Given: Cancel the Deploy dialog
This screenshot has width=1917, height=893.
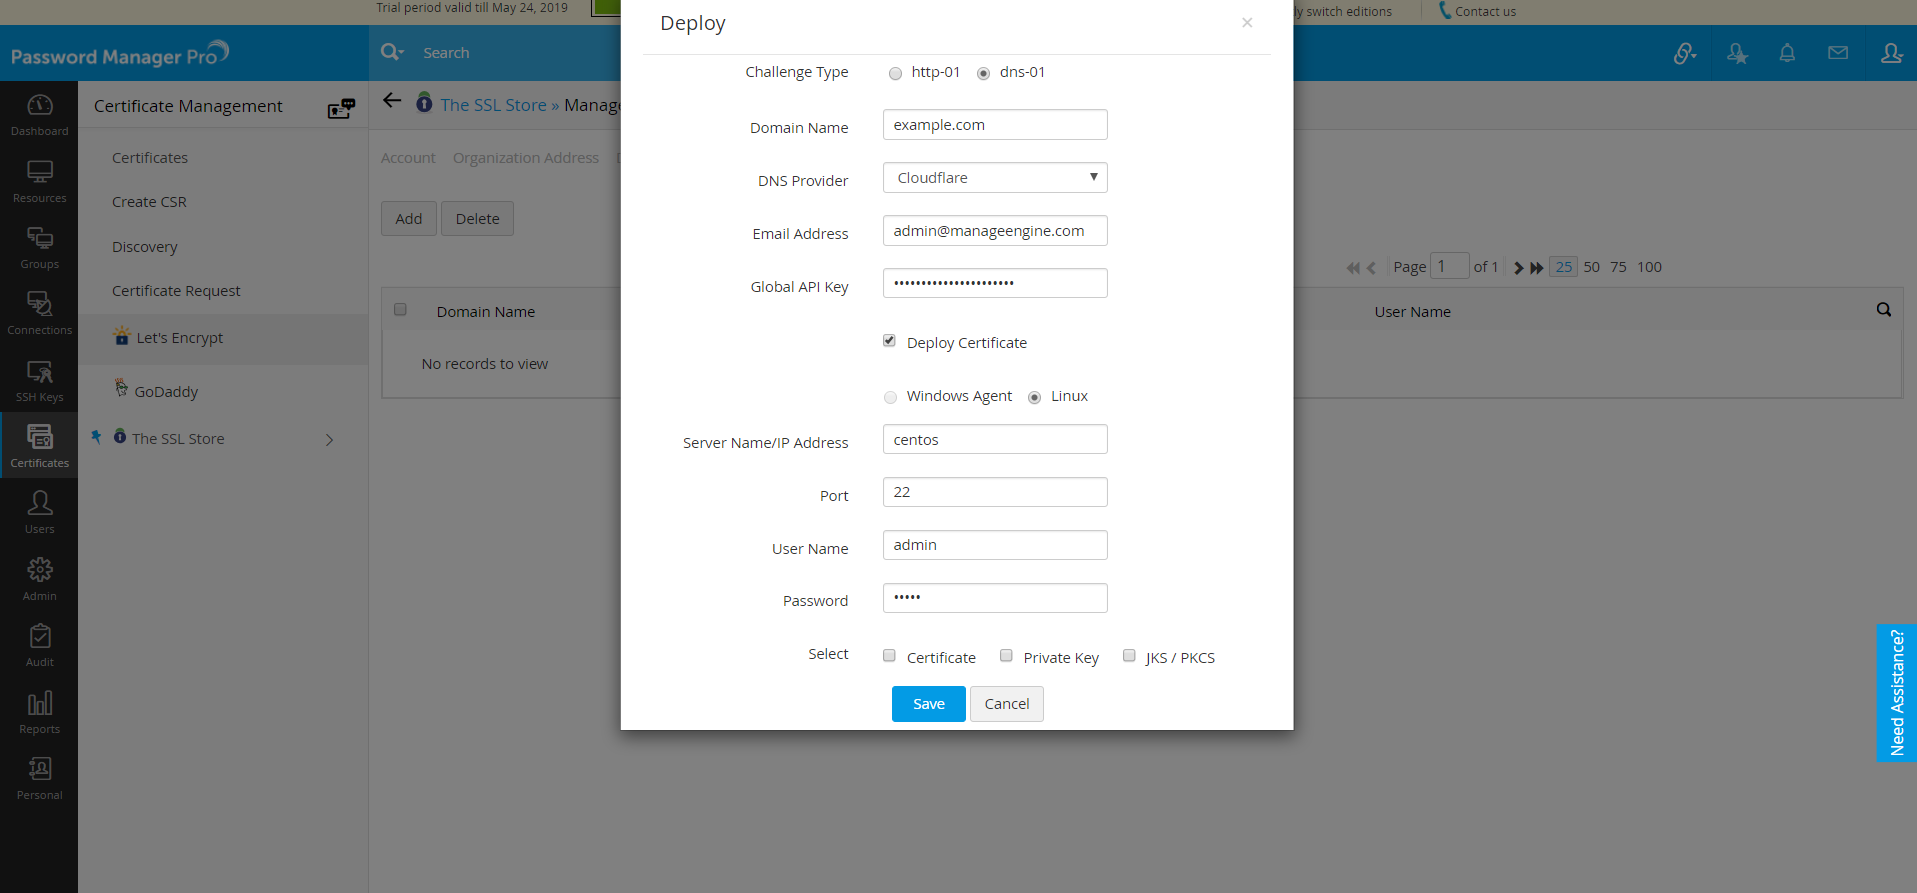Looking at the screenshot, I should click(1006, 704).
